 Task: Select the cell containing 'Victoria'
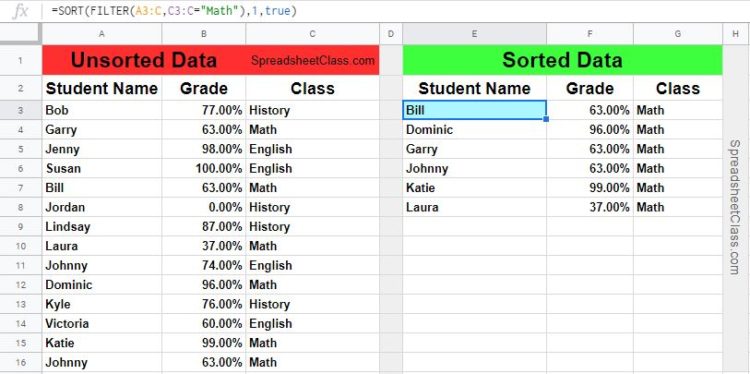pyautogui.click(x=102, y=323)
